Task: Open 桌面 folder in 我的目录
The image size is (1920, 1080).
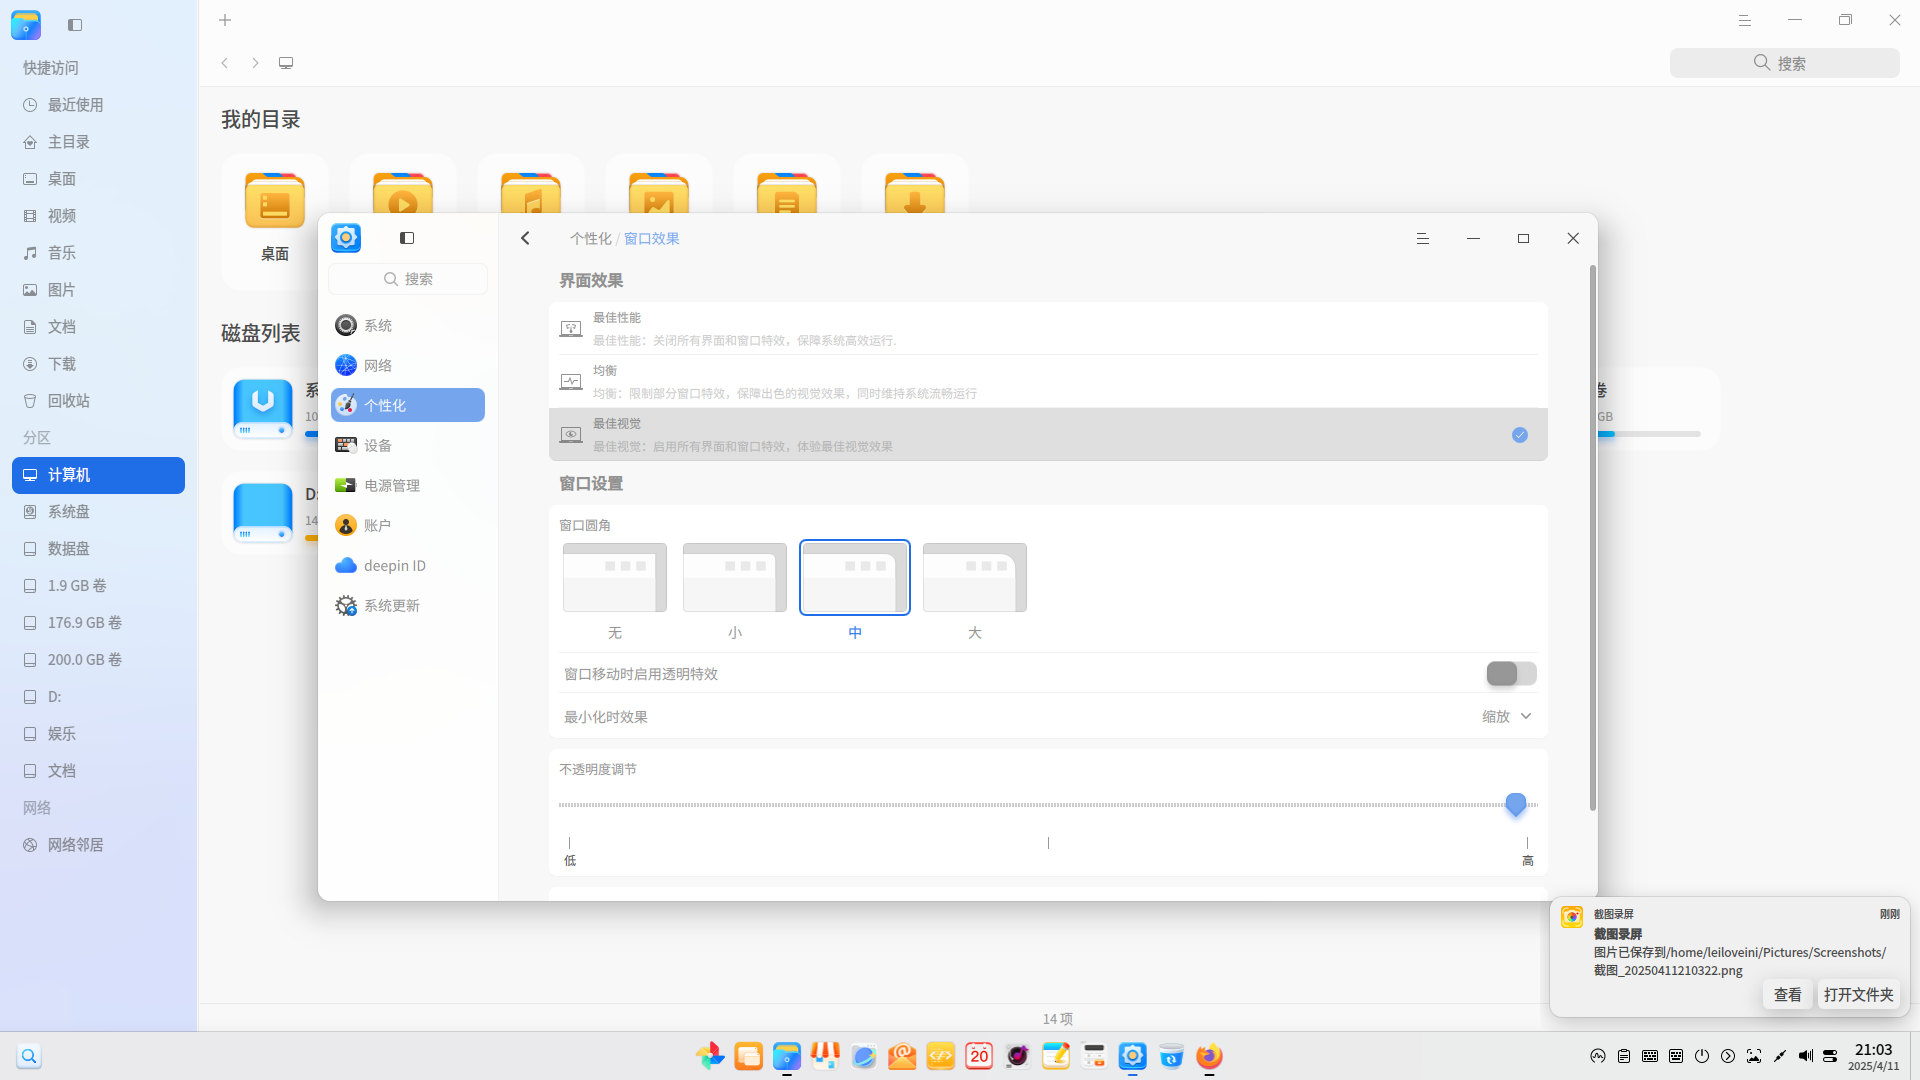Action: 275,220
